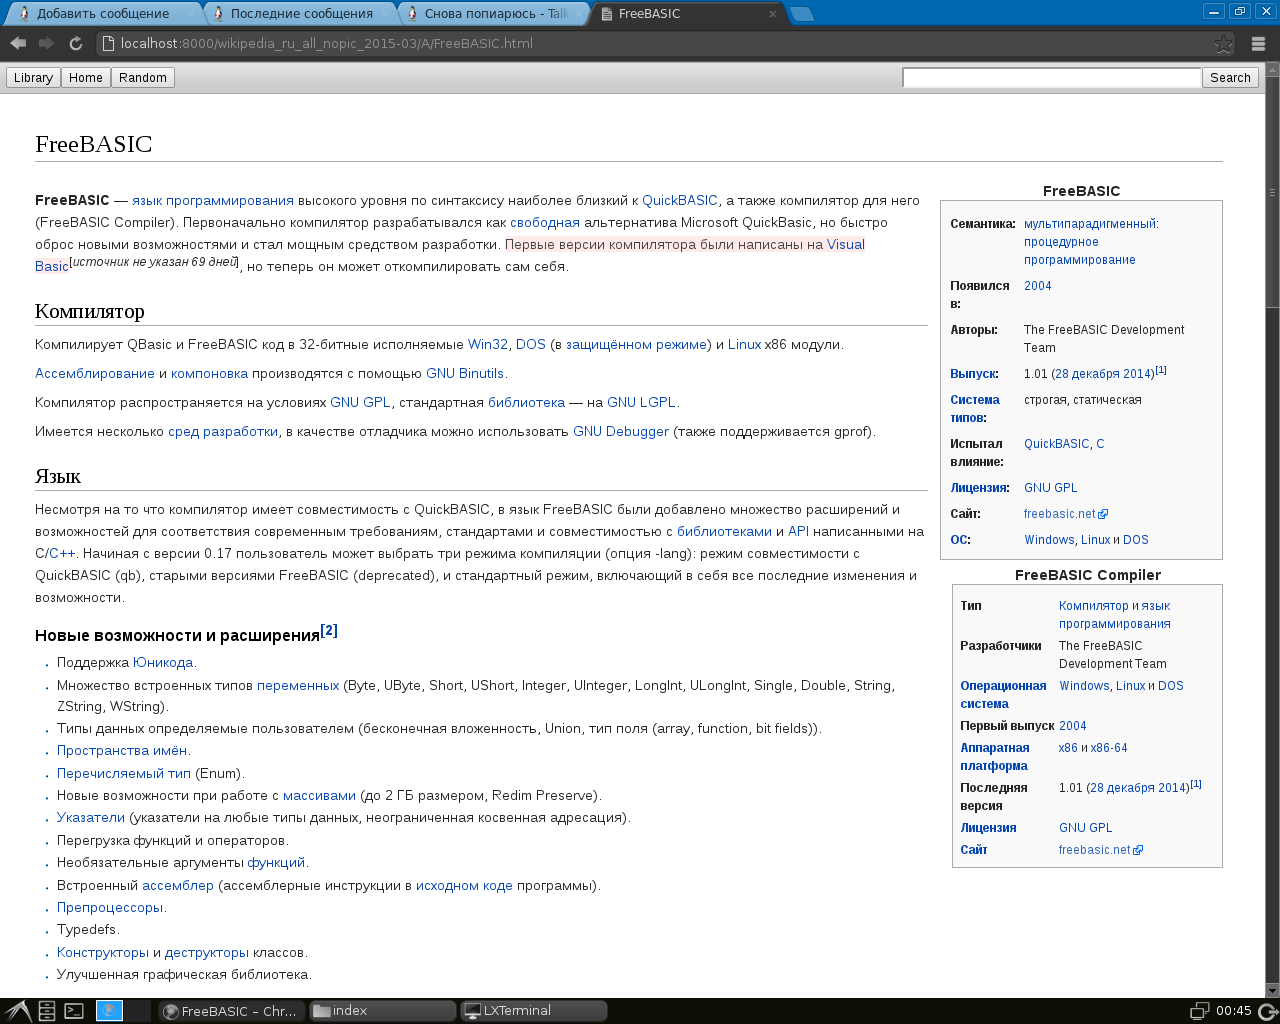The width and height of the screenshot is (1280, 1024).
Task: Open the LXDE start menu icon
Action: (x=17, y=1011)
